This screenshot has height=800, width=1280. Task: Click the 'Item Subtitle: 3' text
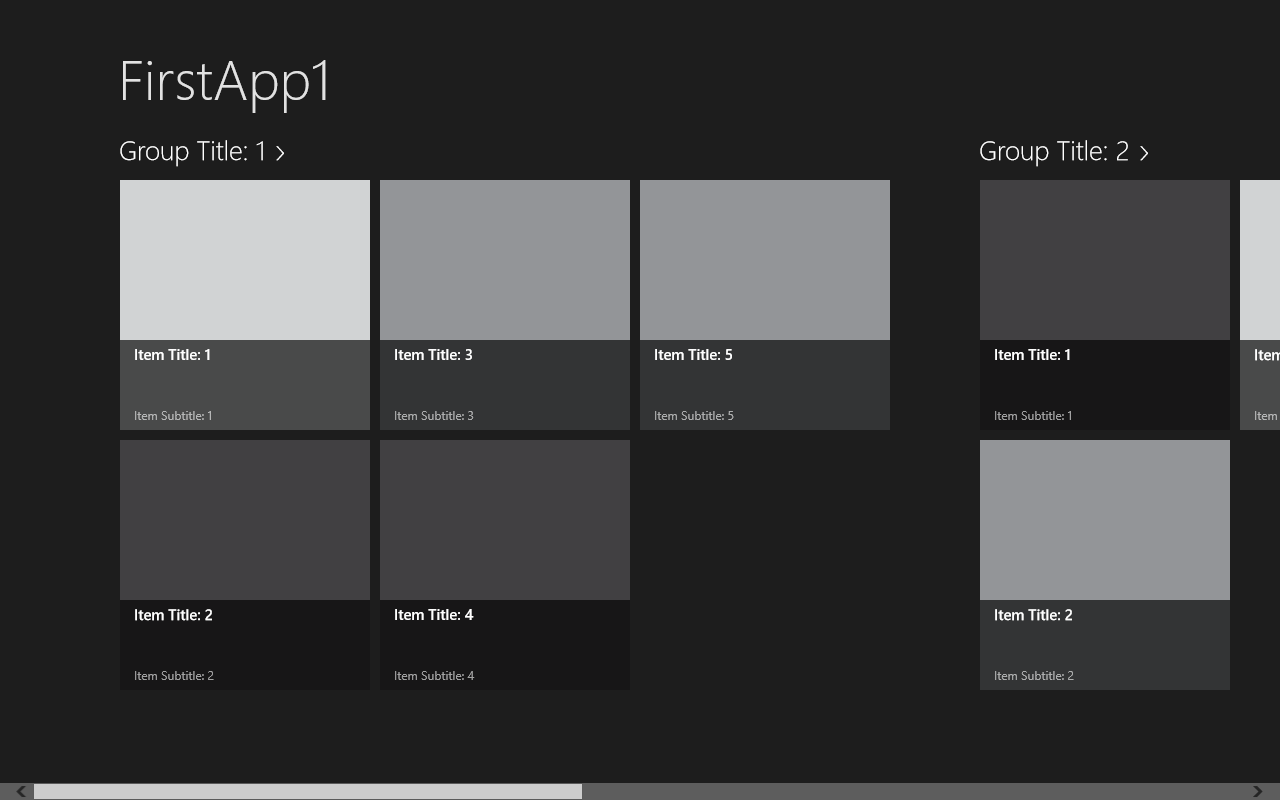point(434,416)
